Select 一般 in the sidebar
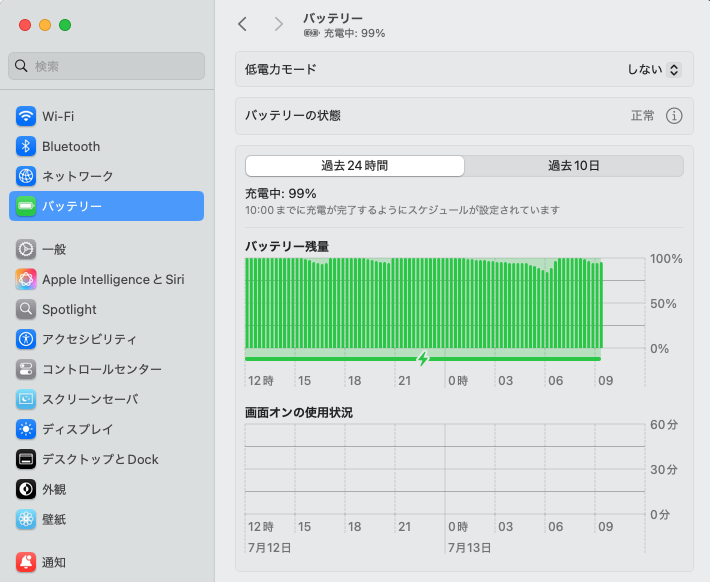Viewport: 710px width, 582px height. click(54, 250)
